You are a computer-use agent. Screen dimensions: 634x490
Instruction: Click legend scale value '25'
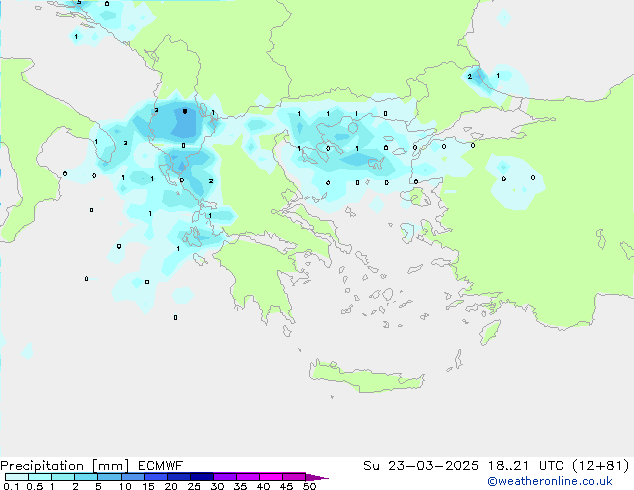point(194,486)
